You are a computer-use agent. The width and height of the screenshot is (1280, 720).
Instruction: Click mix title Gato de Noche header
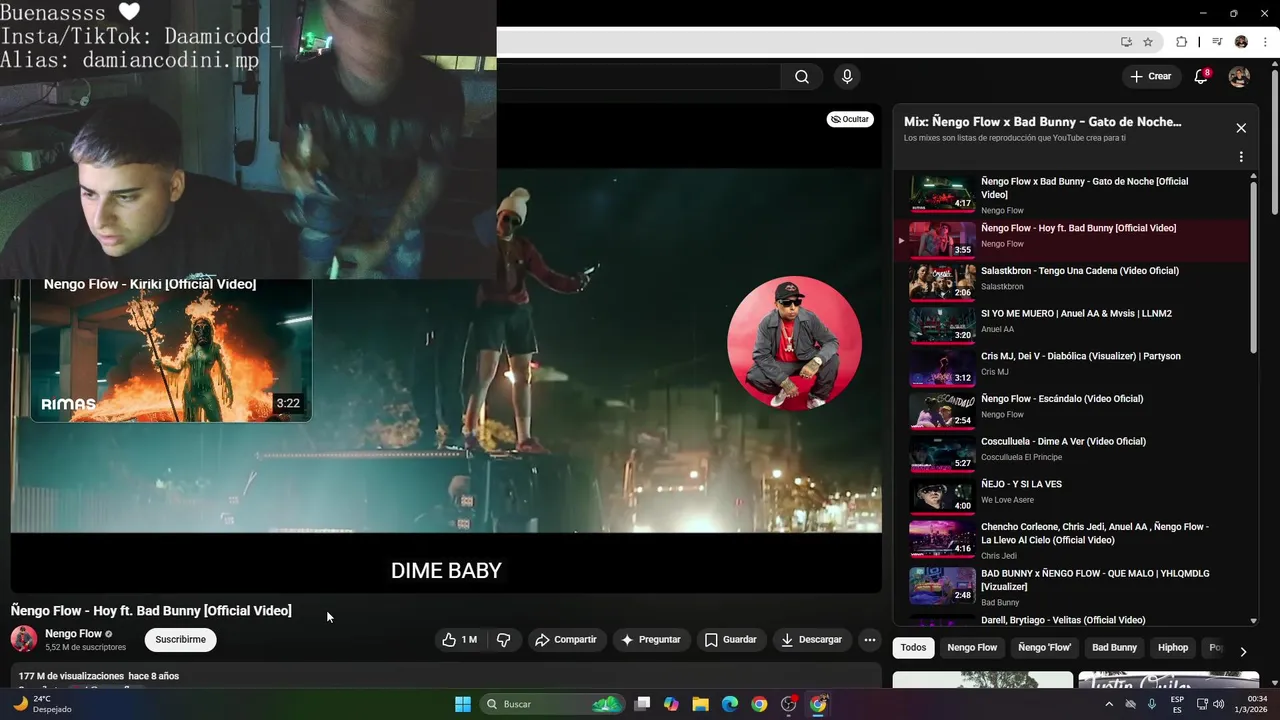(1042, 122)
